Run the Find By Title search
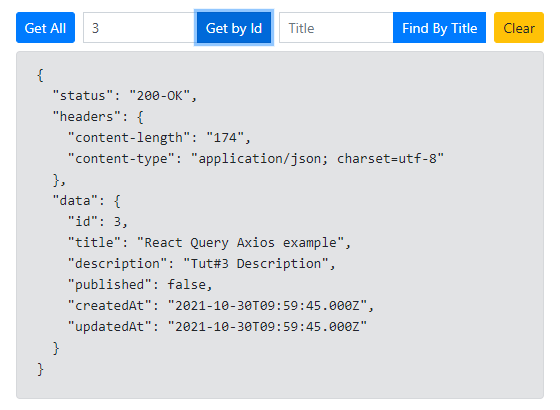The width and height of the screenshot is (560, 410). pyautogui.click(x=439, y=28)
